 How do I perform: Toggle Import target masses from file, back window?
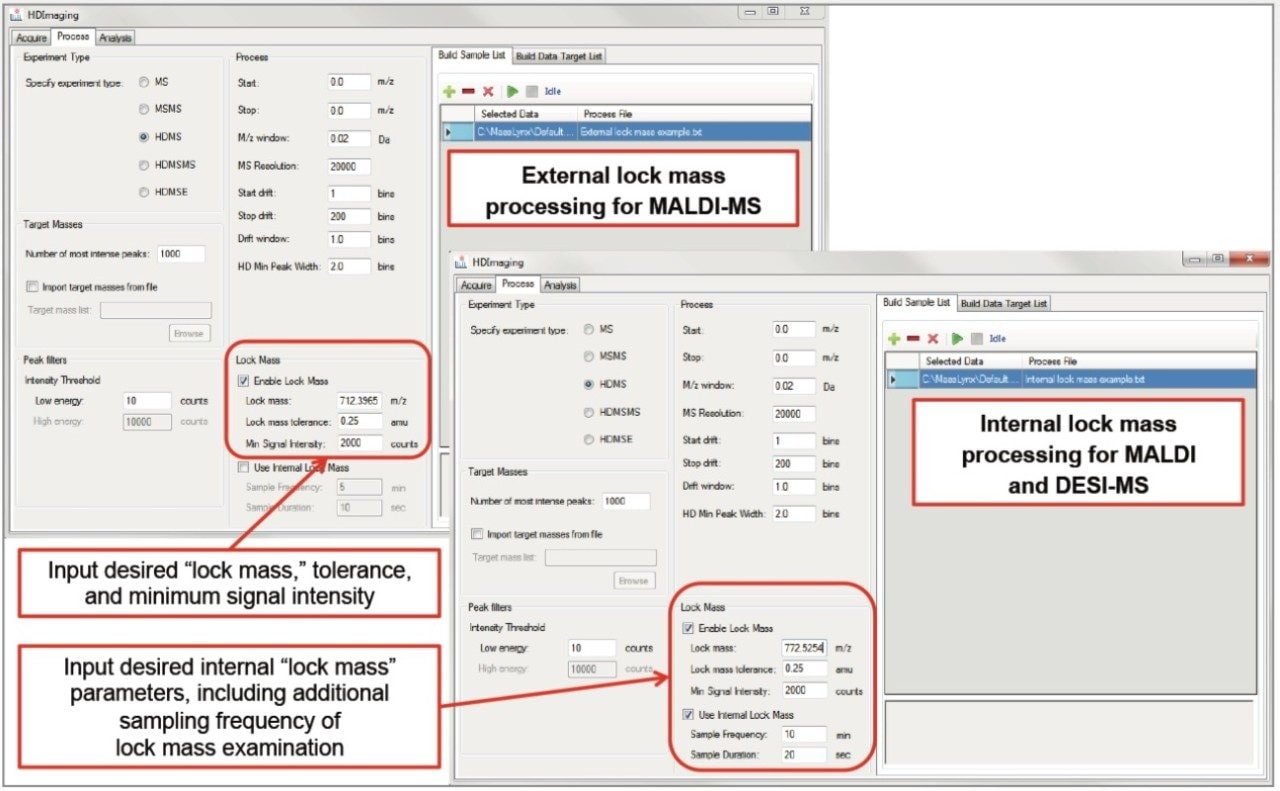pos(33,287)
